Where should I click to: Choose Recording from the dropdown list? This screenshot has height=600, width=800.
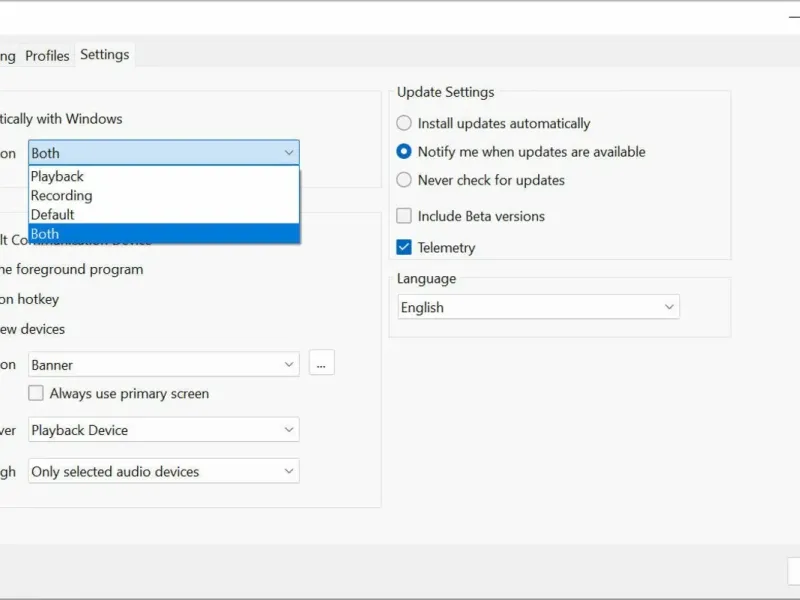[x=62, y=196]
